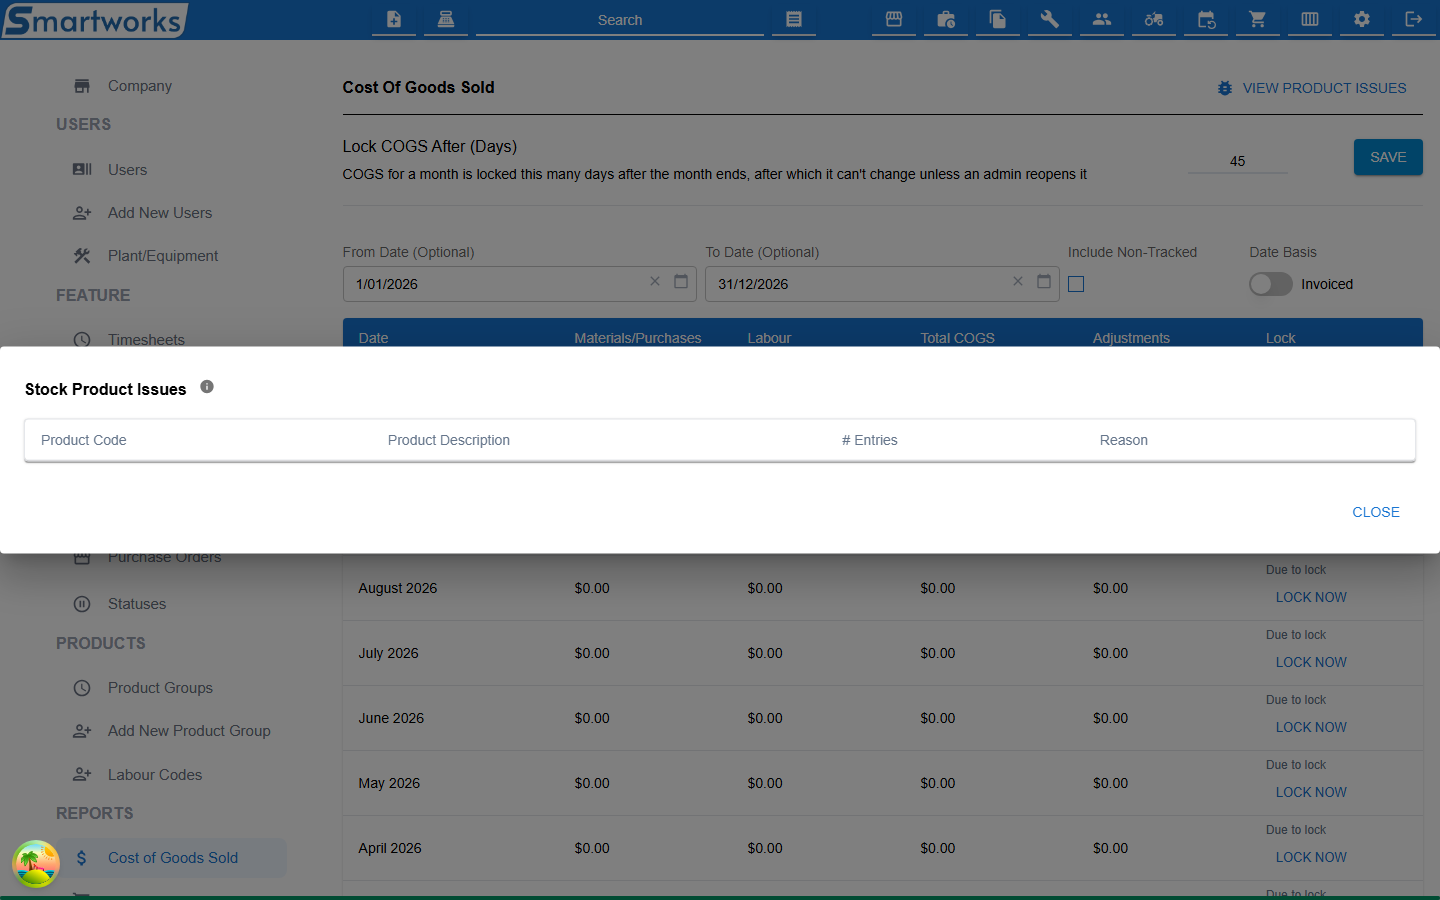Open the From Date calendar picker
Screen dimensions: 1440x900
pyautogui.click(x=681, y=282)
